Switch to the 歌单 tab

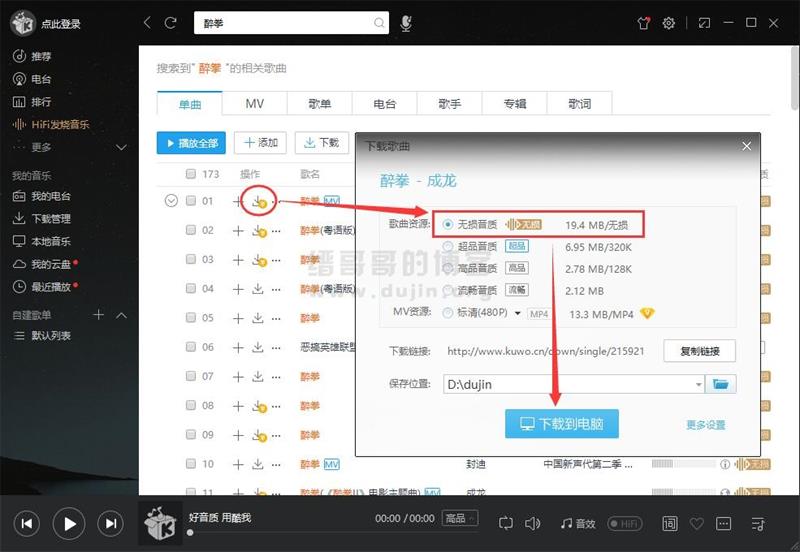tap(320, 104)
